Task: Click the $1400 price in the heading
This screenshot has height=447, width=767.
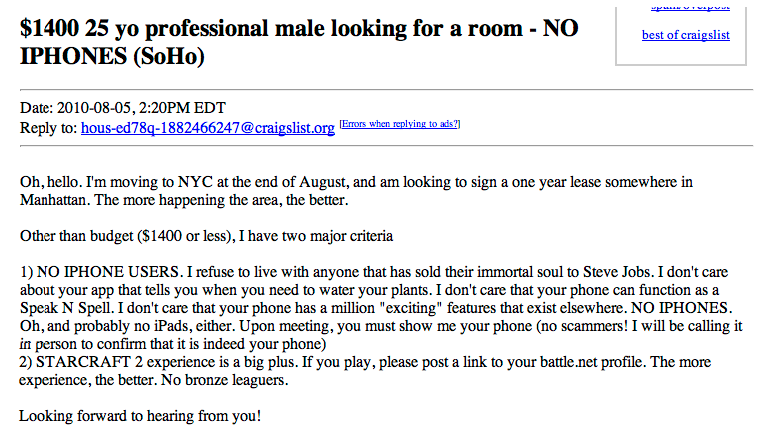Action: pyautogui.click(x=49, y=28)
